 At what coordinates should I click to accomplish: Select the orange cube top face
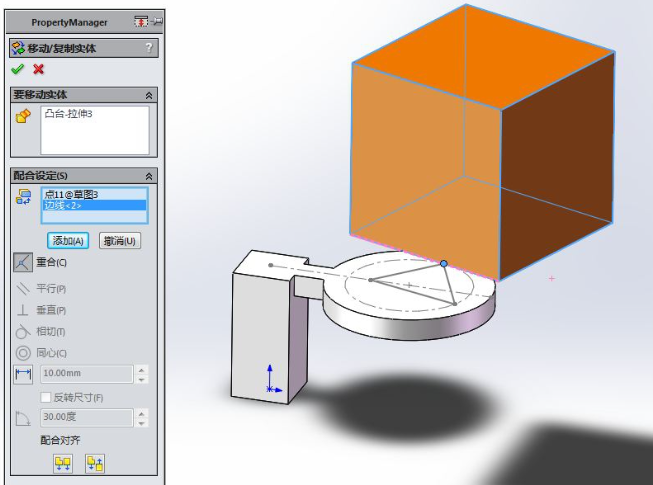(x=483, y=58)
